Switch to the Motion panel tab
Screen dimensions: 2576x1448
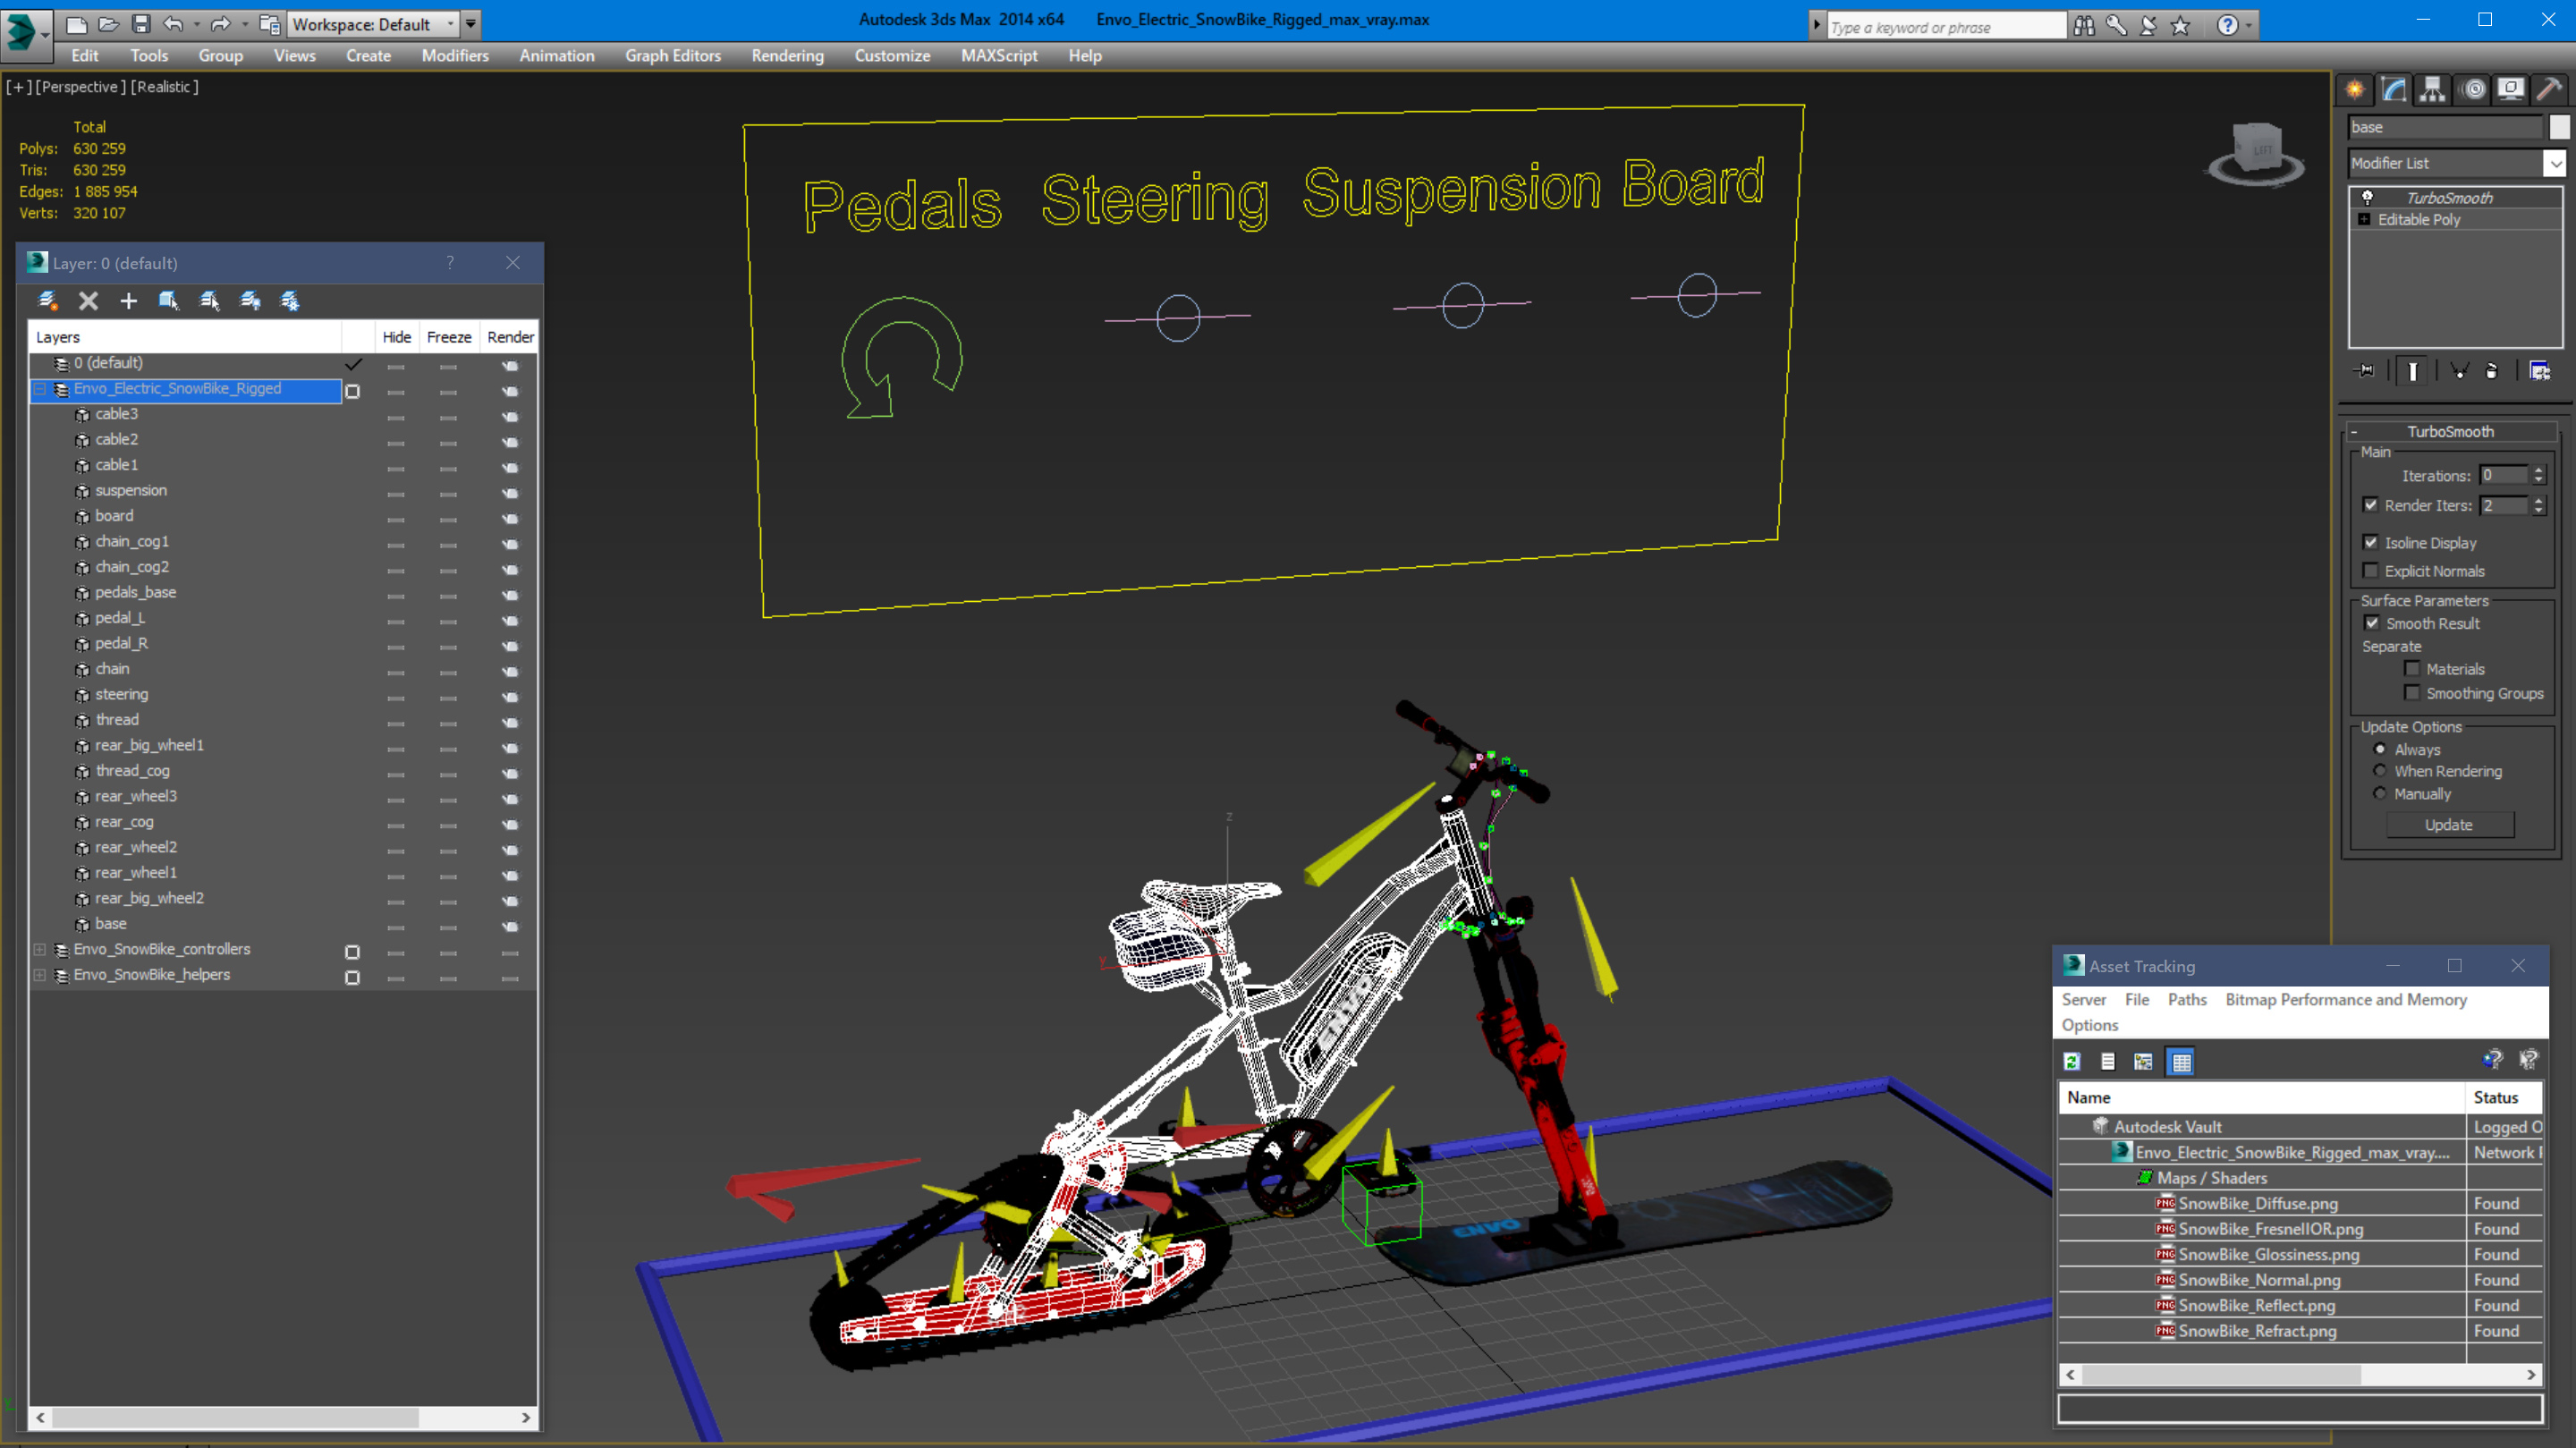click(x=2473, y=90)
